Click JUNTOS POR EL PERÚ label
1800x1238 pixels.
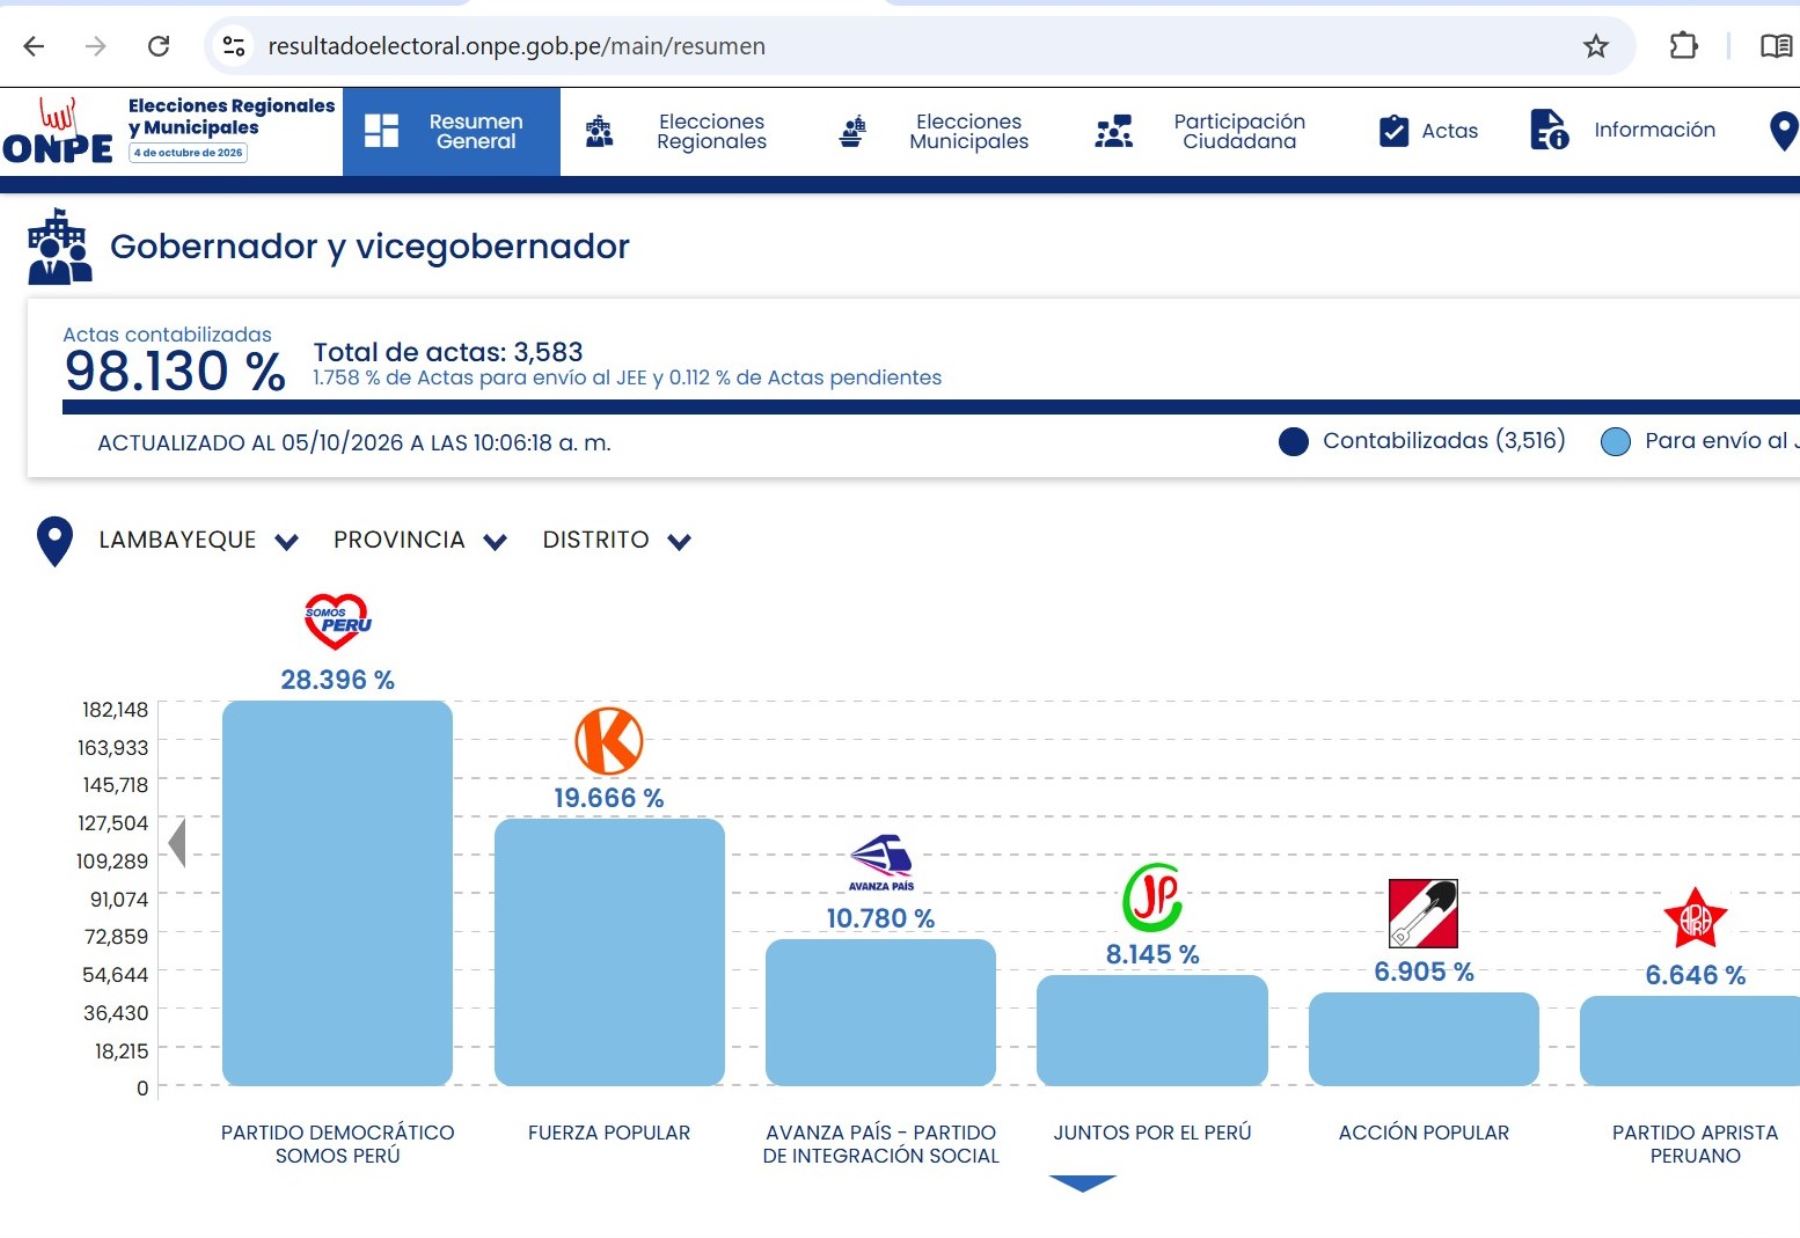(1152, 1133)
